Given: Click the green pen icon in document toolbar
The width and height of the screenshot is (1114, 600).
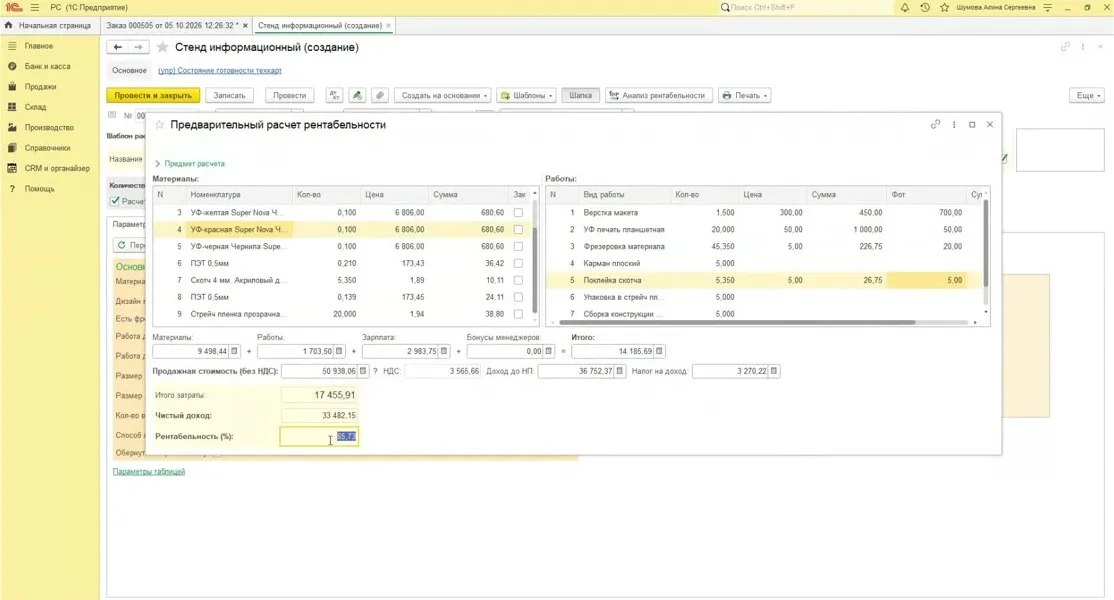Looking at the screenshot, I should pyautogui.click(x=357, y=95).
